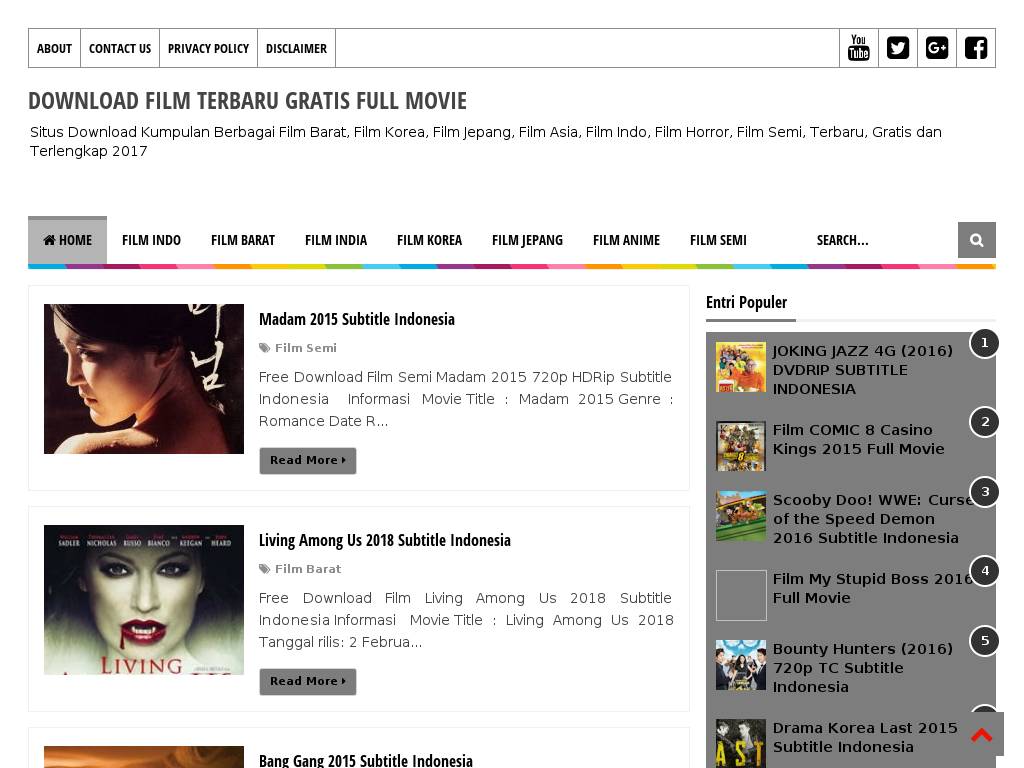Open the Disclaimer link

pyautogui.click(x=296, y=48)
